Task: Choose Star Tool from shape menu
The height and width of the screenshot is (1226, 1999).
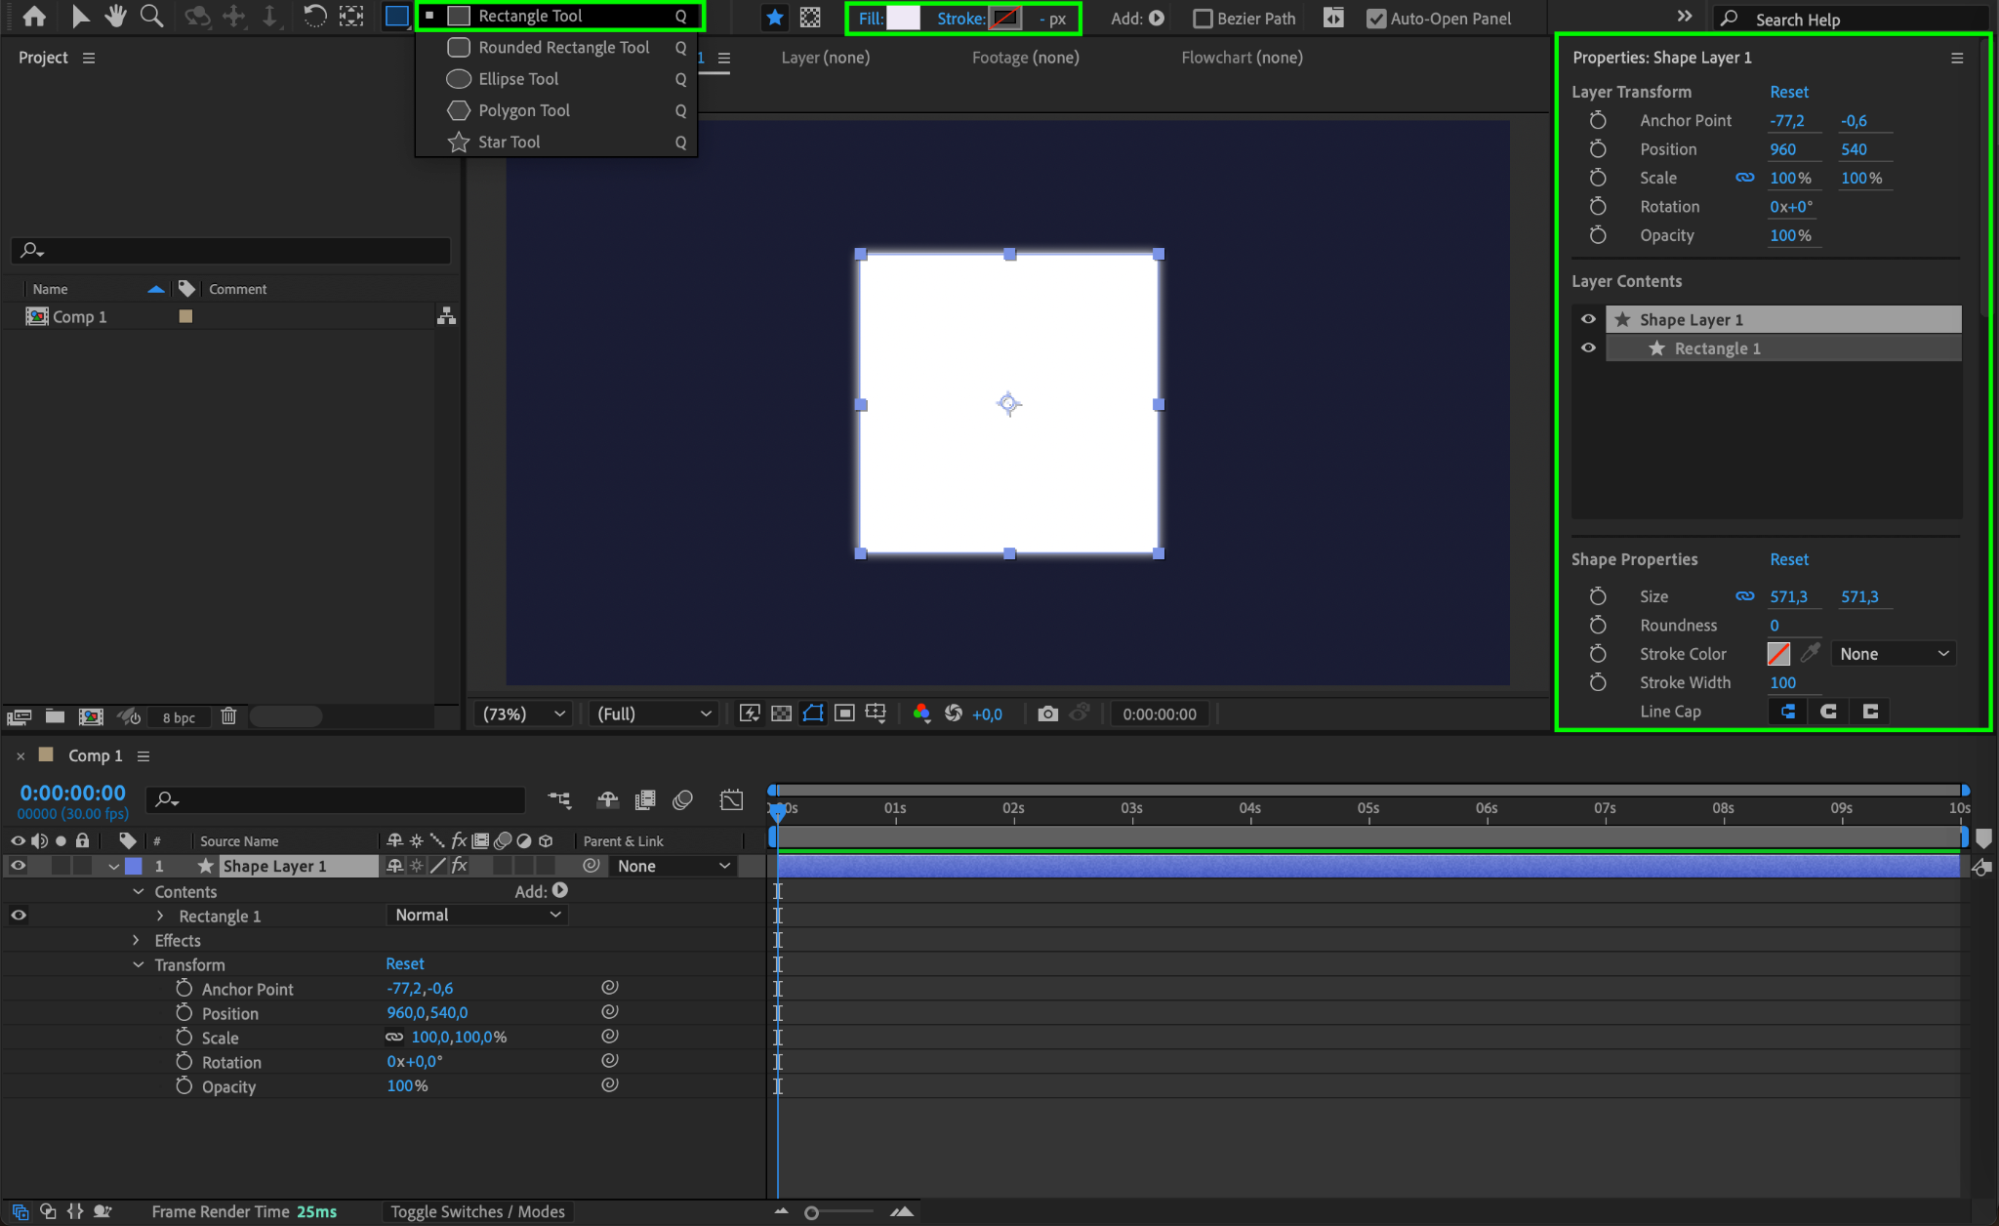Action: (508, 142)
